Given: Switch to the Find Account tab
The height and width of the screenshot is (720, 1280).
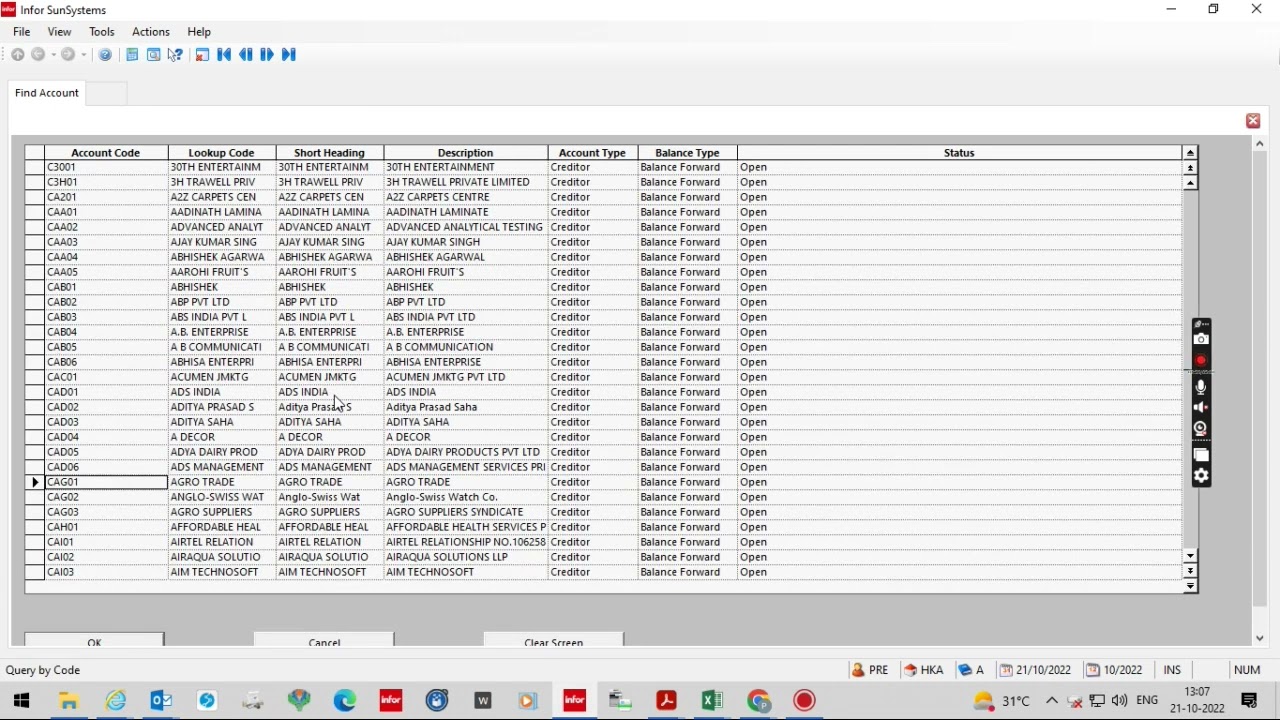Looking at the screenshot, I should [x=47, y=93].
